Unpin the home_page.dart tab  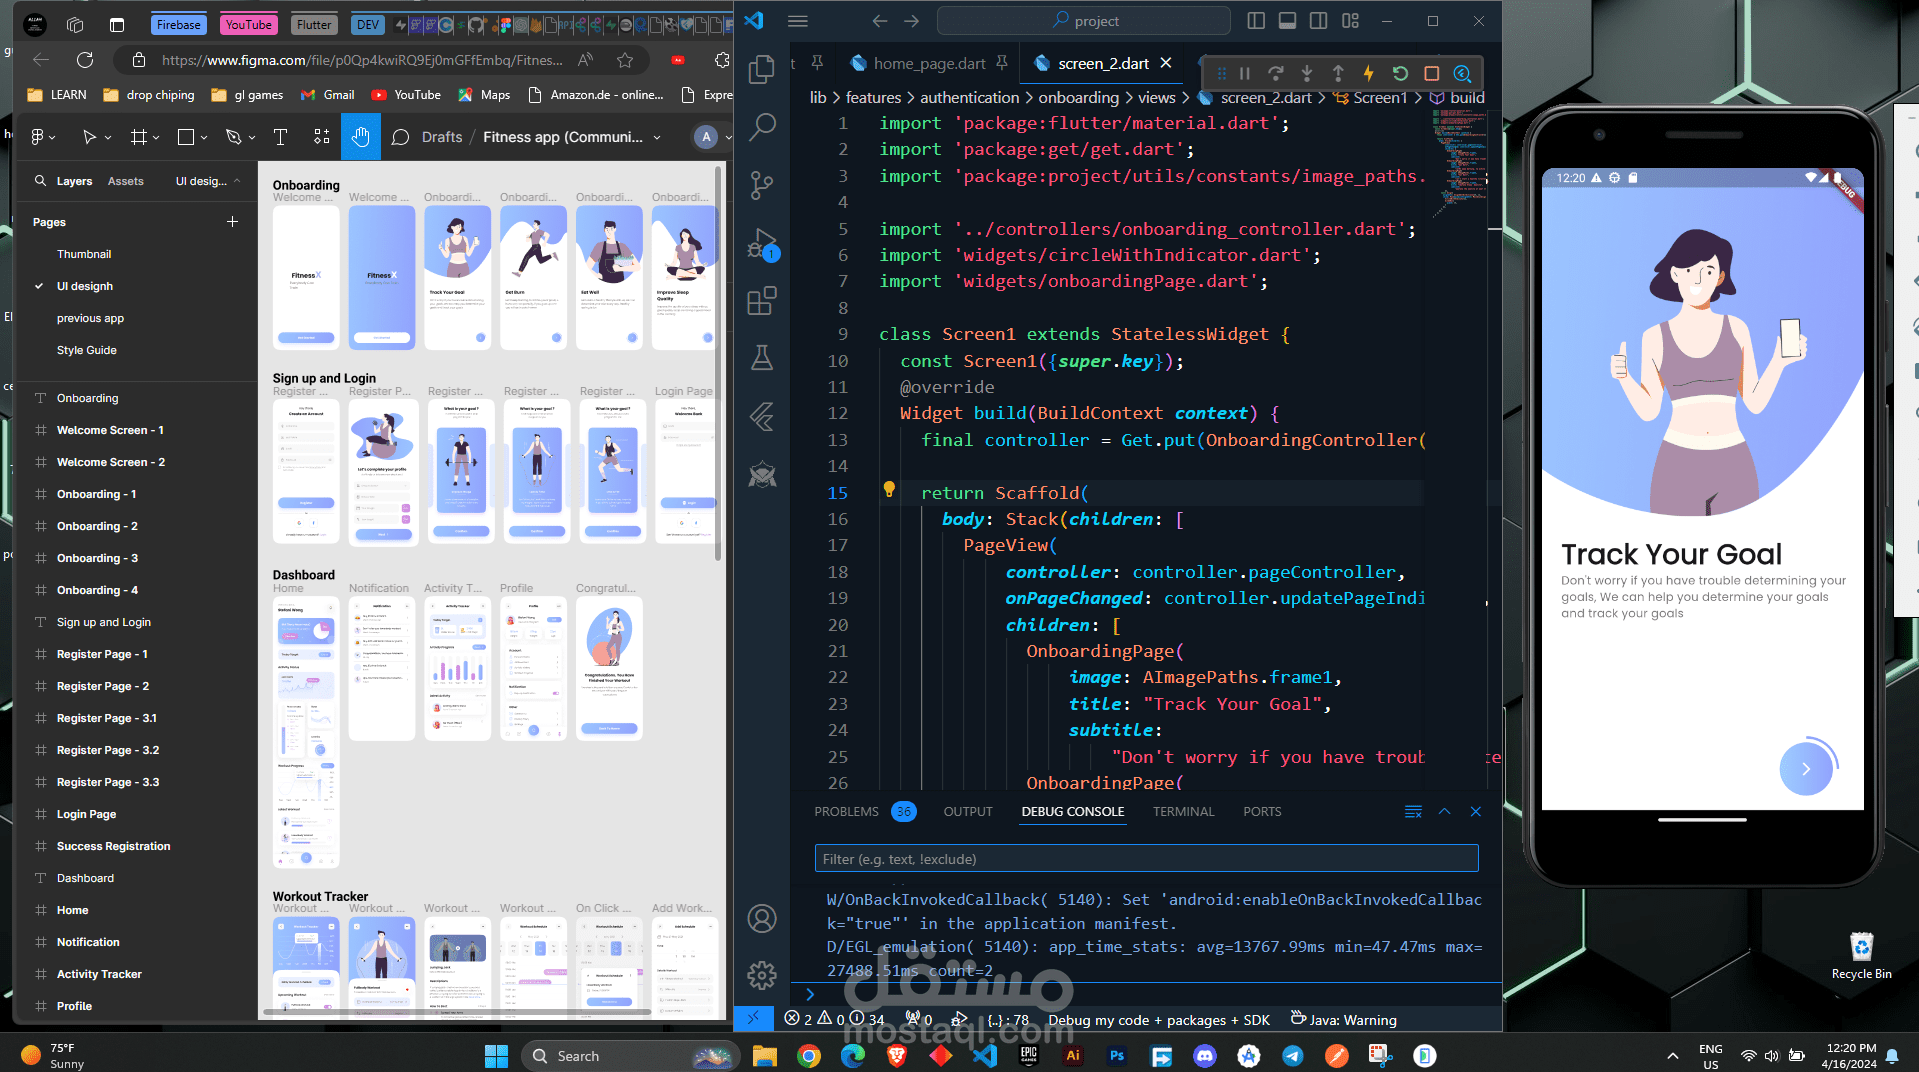(x=1001, y=63)
